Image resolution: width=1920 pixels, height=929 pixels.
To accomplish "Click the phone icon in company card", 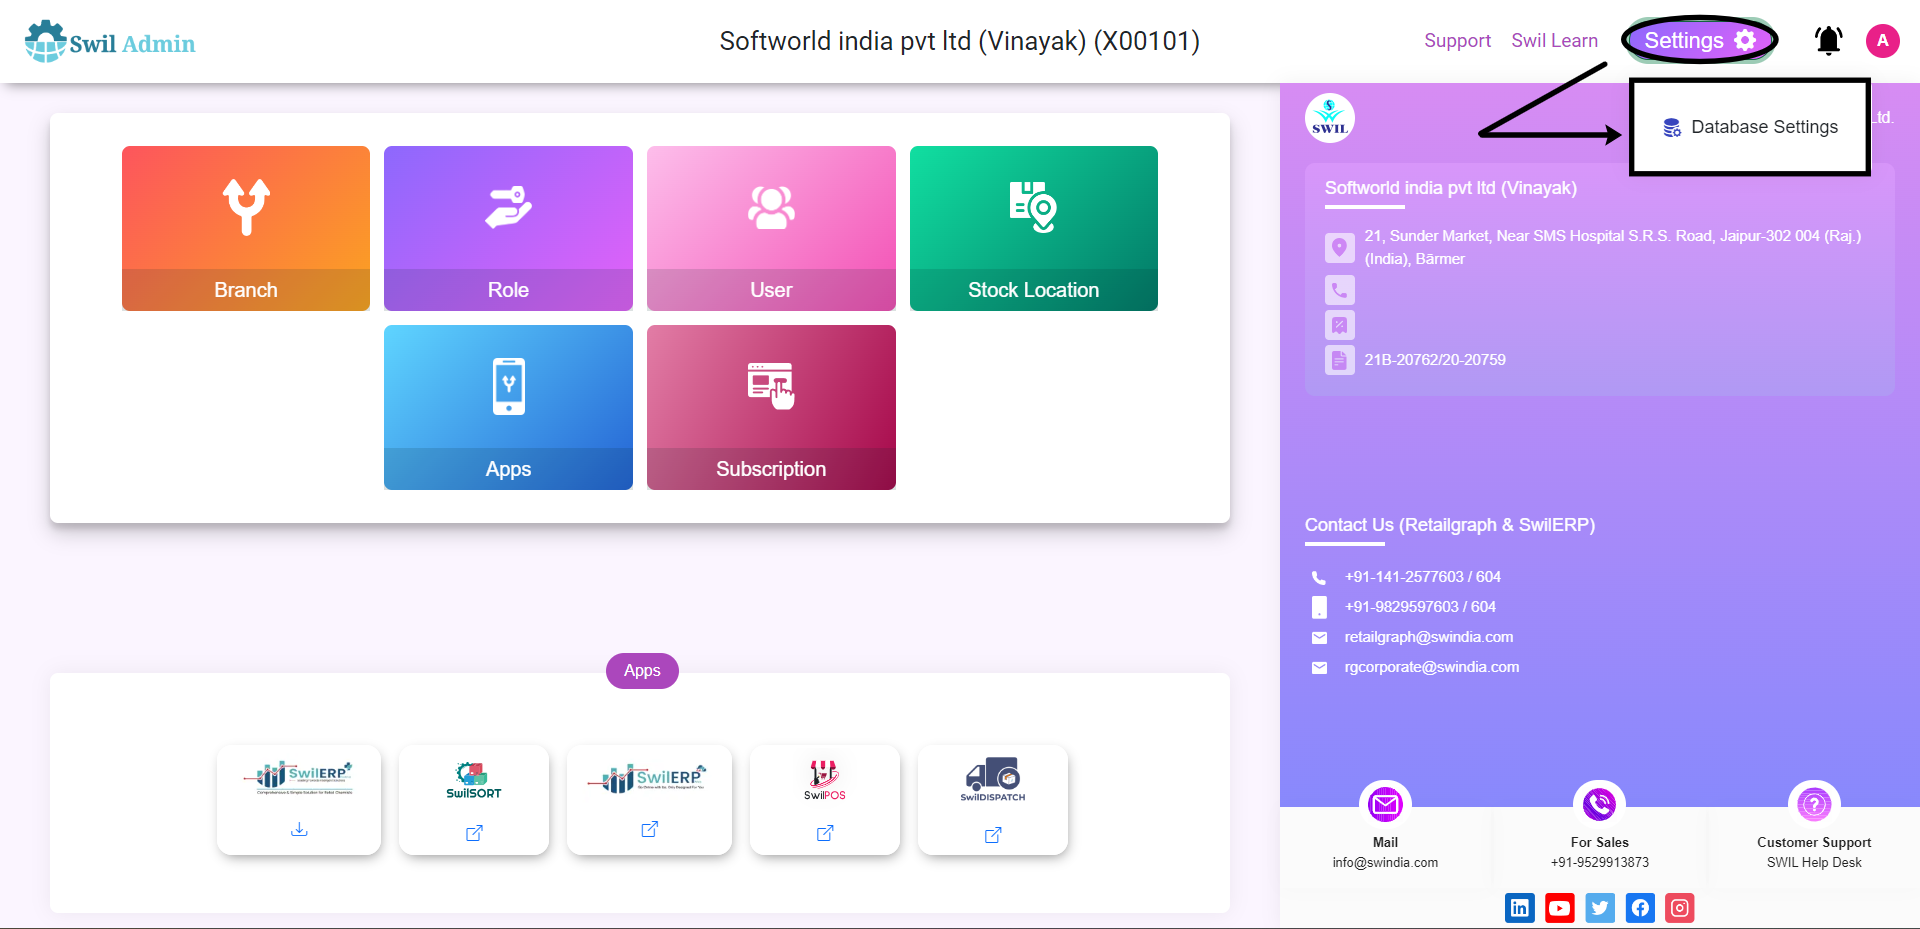I will tap(1340, 290).
